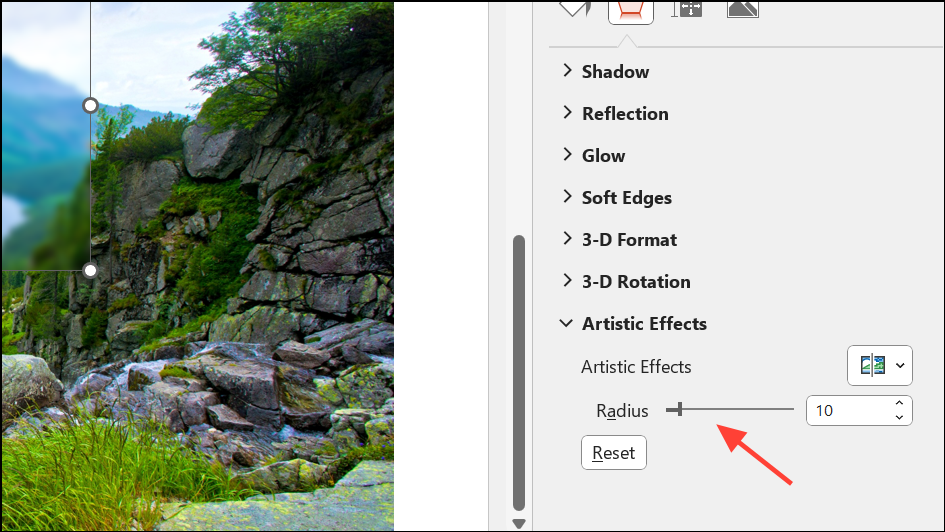This screenshot has width=945, height=532.
Task: Click the pane's scroll down arrow
Action: [x=519, y=524]
